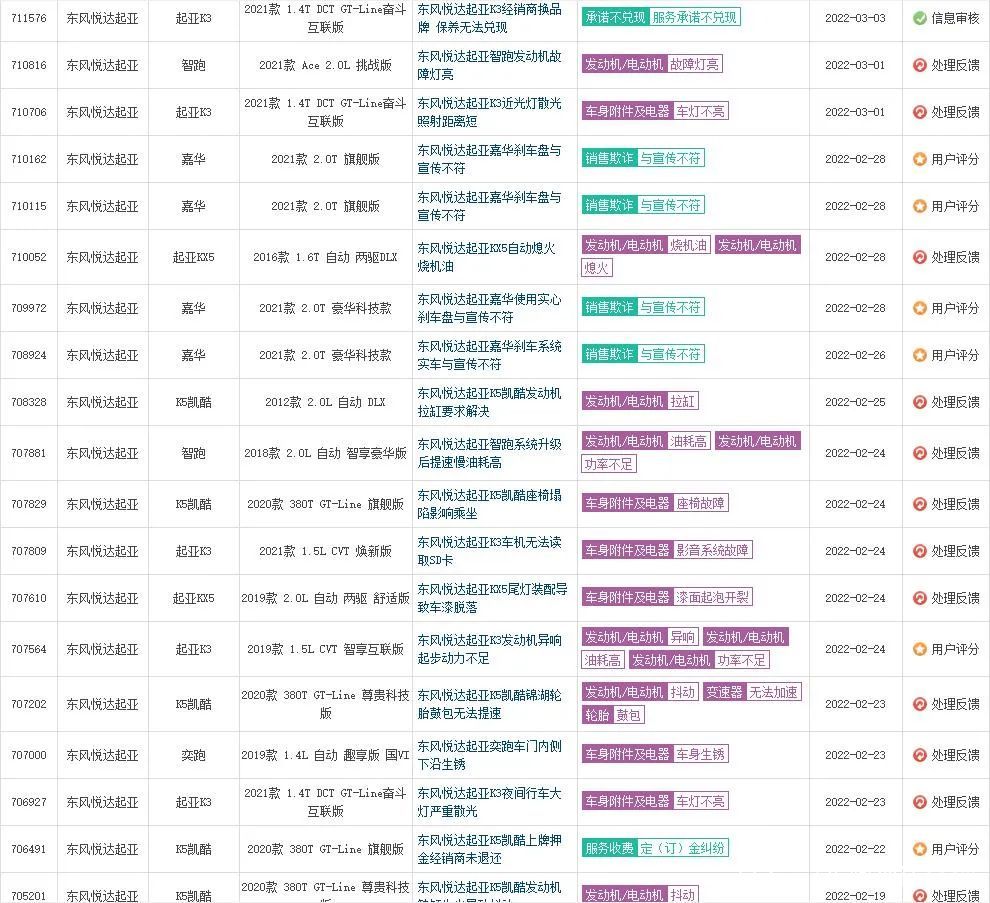Image resolution: width=990 pixels, height=903 pixels.
Task: Click red feedback icon in row 707202
Action: [x=919, y=703]
